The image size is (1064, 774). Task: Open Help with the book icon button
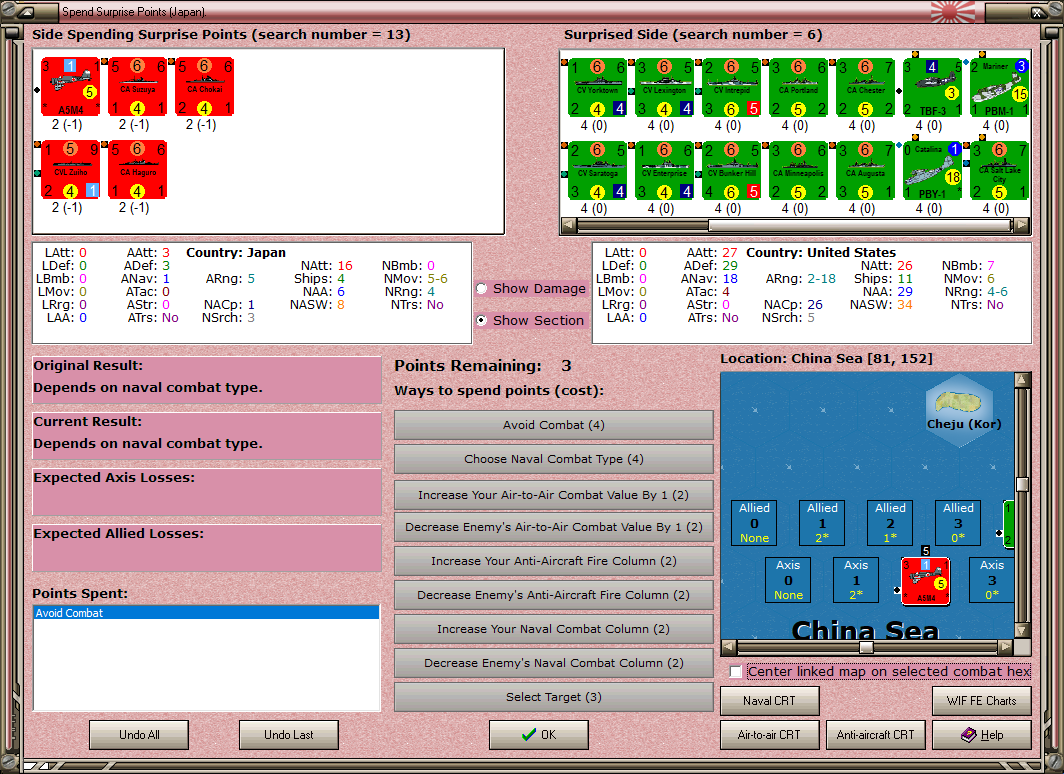pyautogui.click(x=982, y=735)
